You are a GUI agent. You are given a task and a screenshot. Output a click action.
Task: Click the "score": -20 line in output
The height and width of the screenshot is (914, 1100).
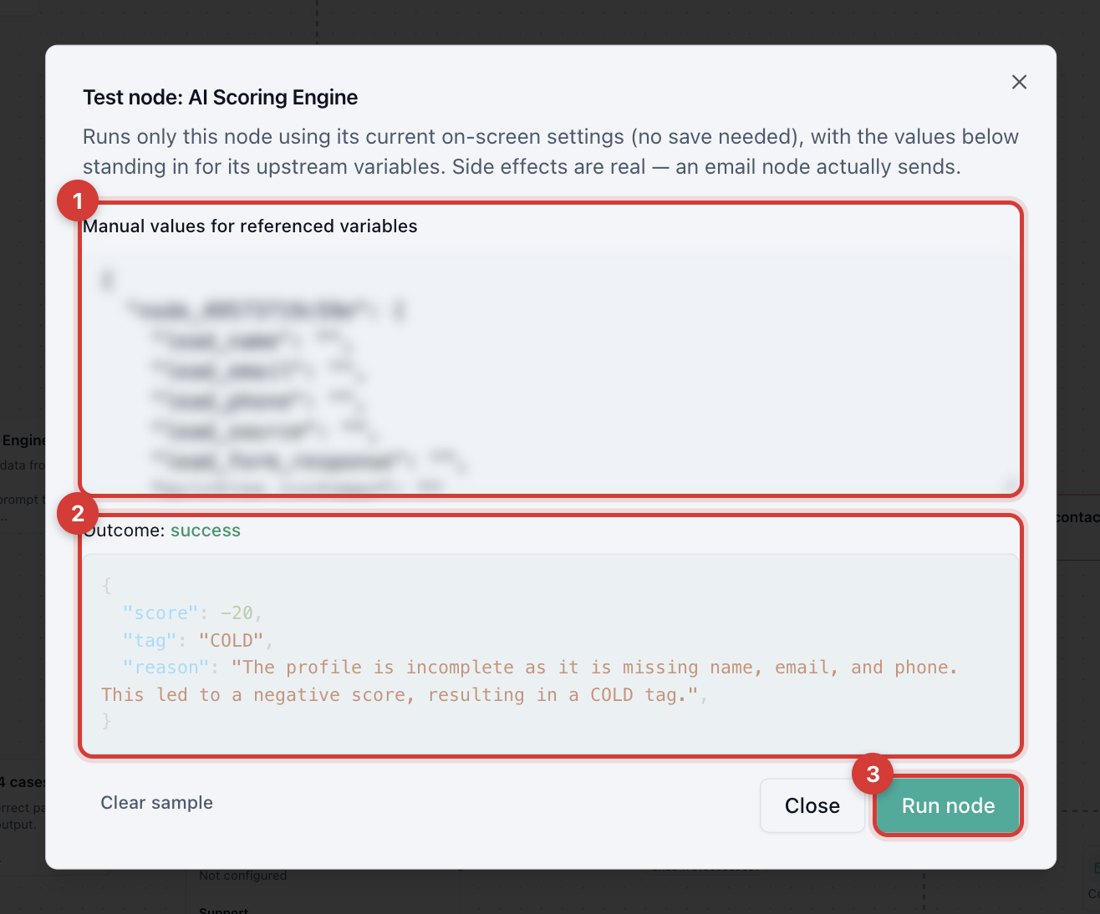192,612
